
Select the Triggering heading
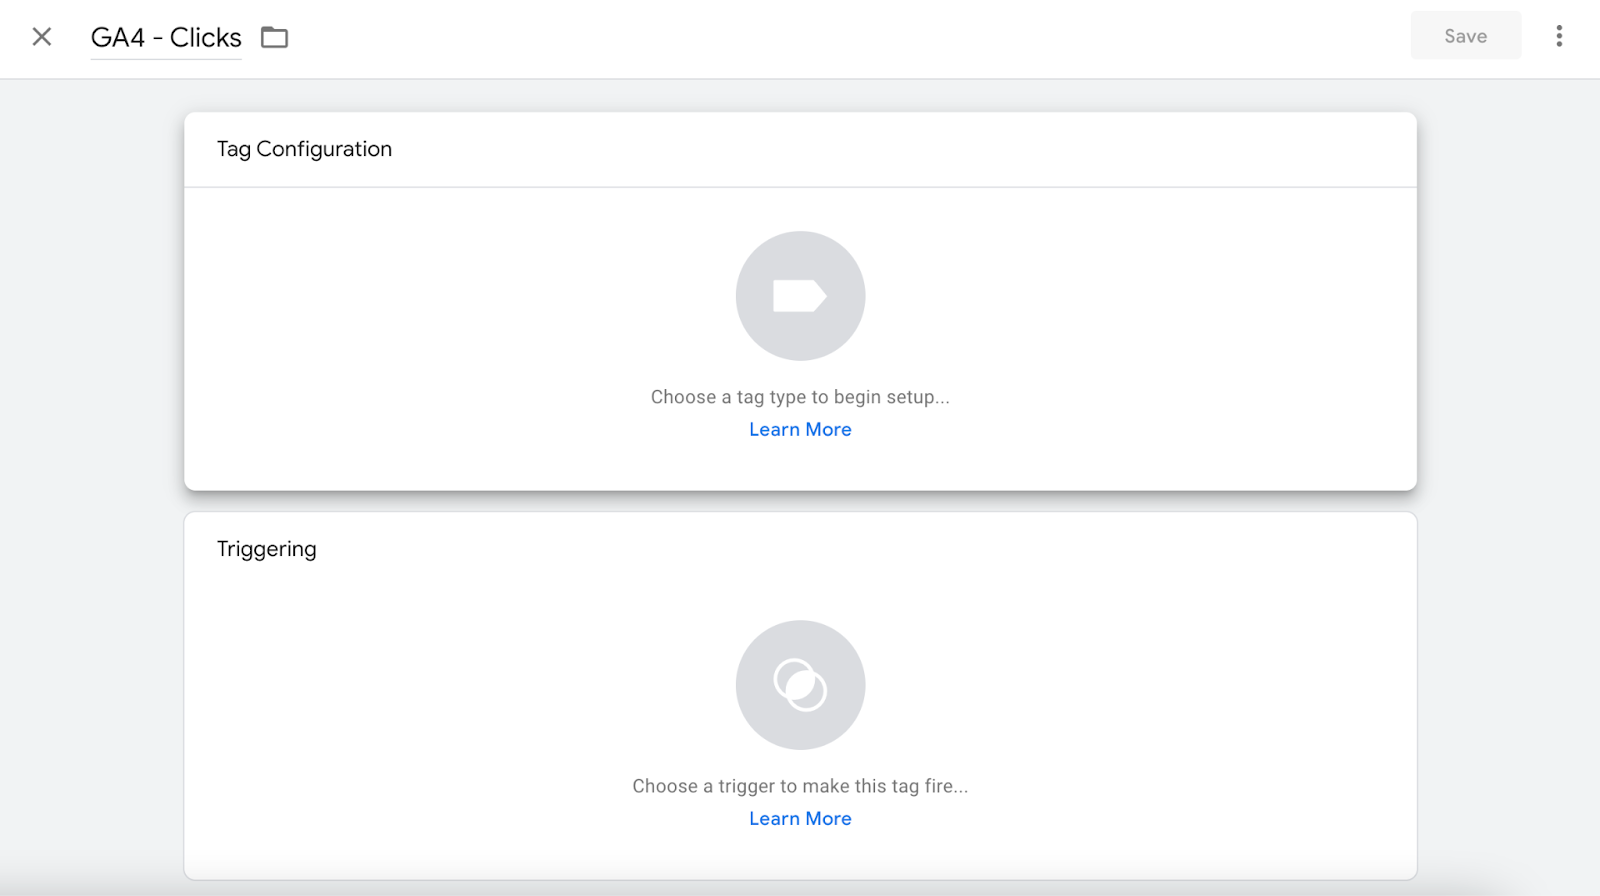266,549
